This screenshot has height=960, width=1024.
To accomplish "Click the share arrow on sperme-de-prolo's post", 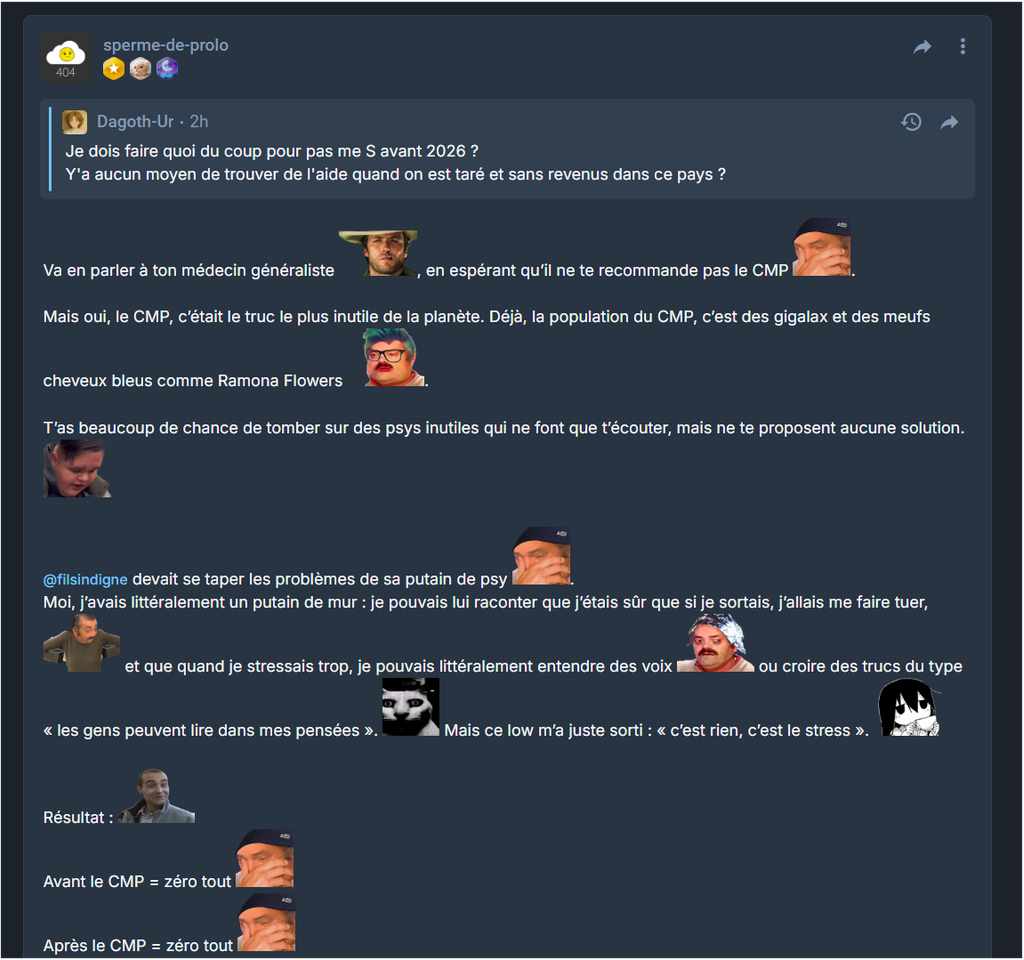I will 921,47.
